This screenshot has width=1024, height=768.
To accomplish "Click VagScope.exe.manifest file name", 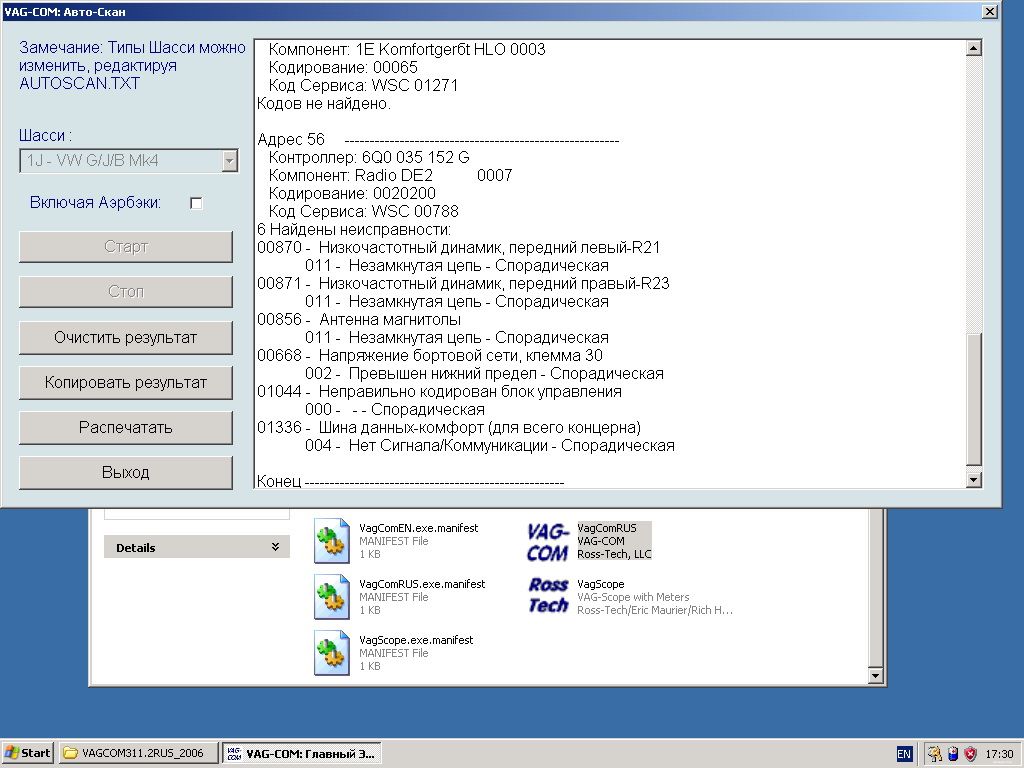I will click(416, 640).
